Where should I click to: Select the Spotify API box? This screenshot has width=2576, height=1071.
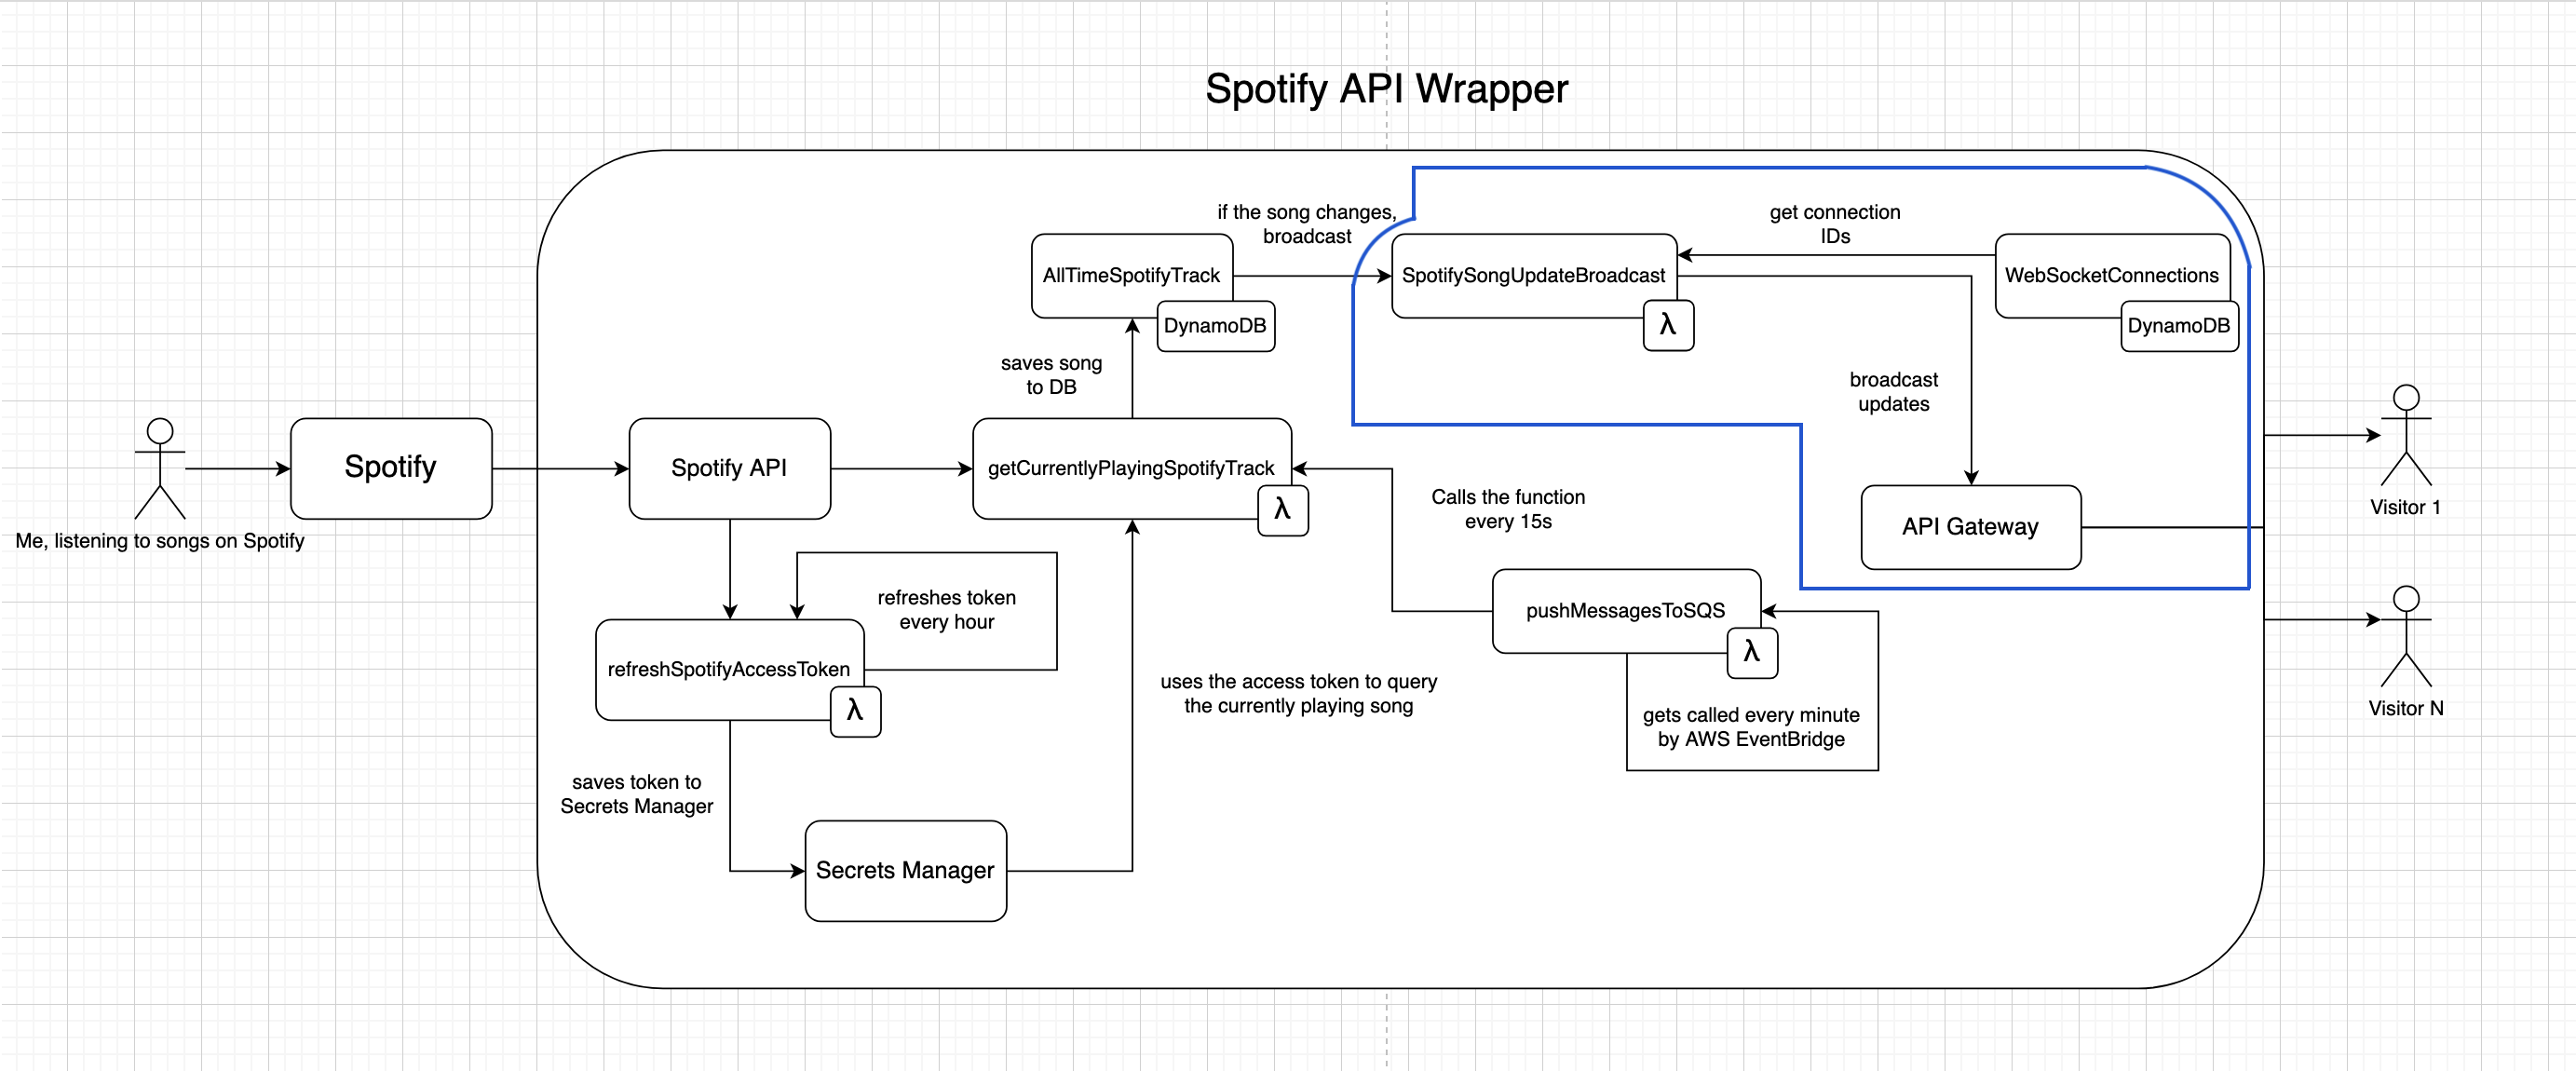point(730,468)
